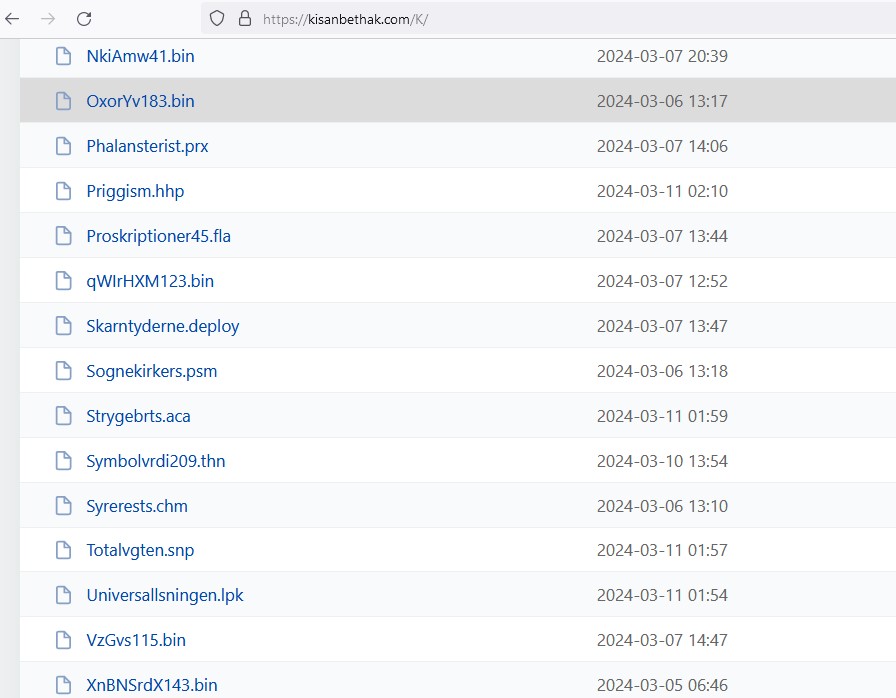
Task: Click the file icon next to Phalansterist.prx
Action: point(63,146)
